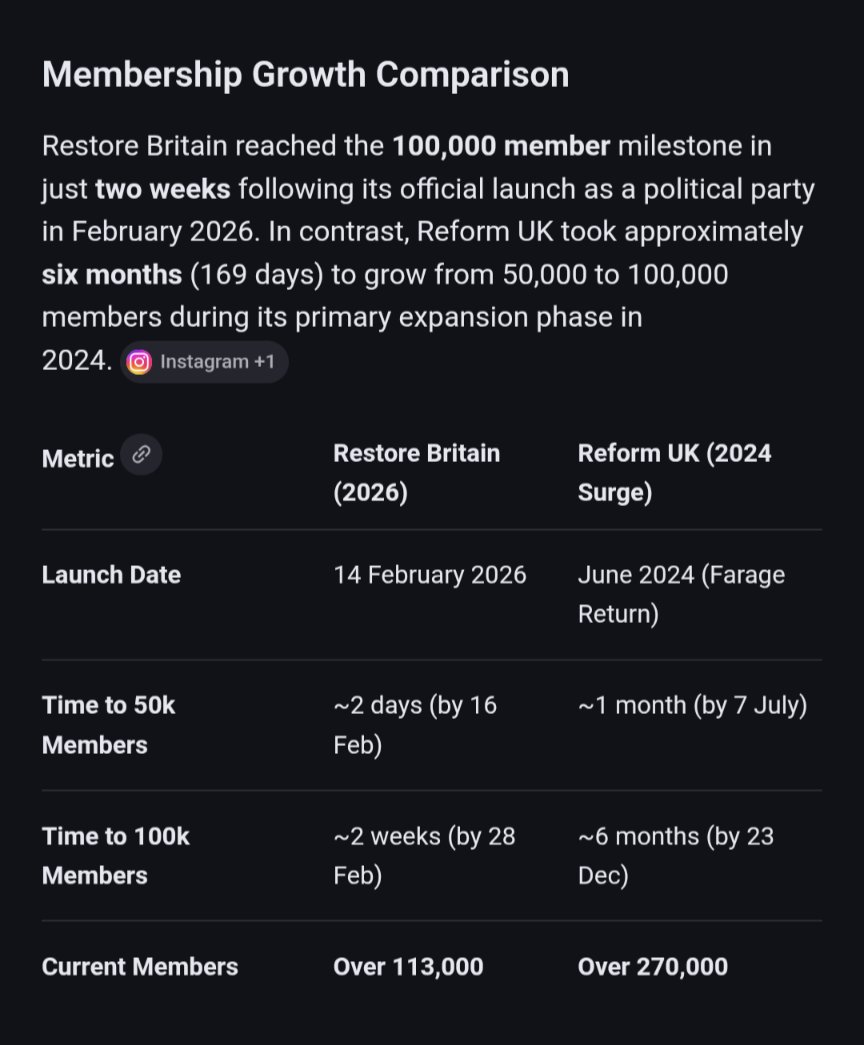
Task: Click the 'Launch Date' row label
Action: pyautogui.click(x=111, y=575)
